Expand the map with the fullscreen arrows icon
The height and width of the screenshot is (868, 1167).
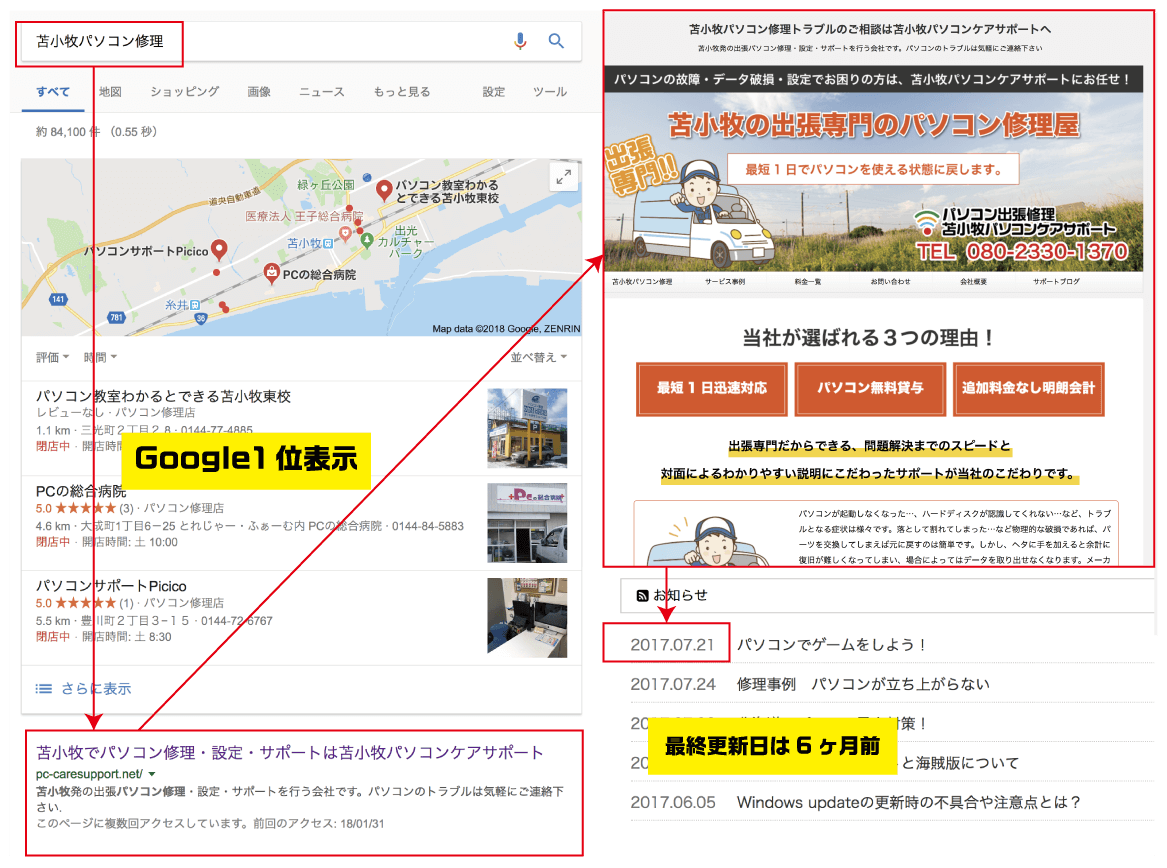point(564,177)
